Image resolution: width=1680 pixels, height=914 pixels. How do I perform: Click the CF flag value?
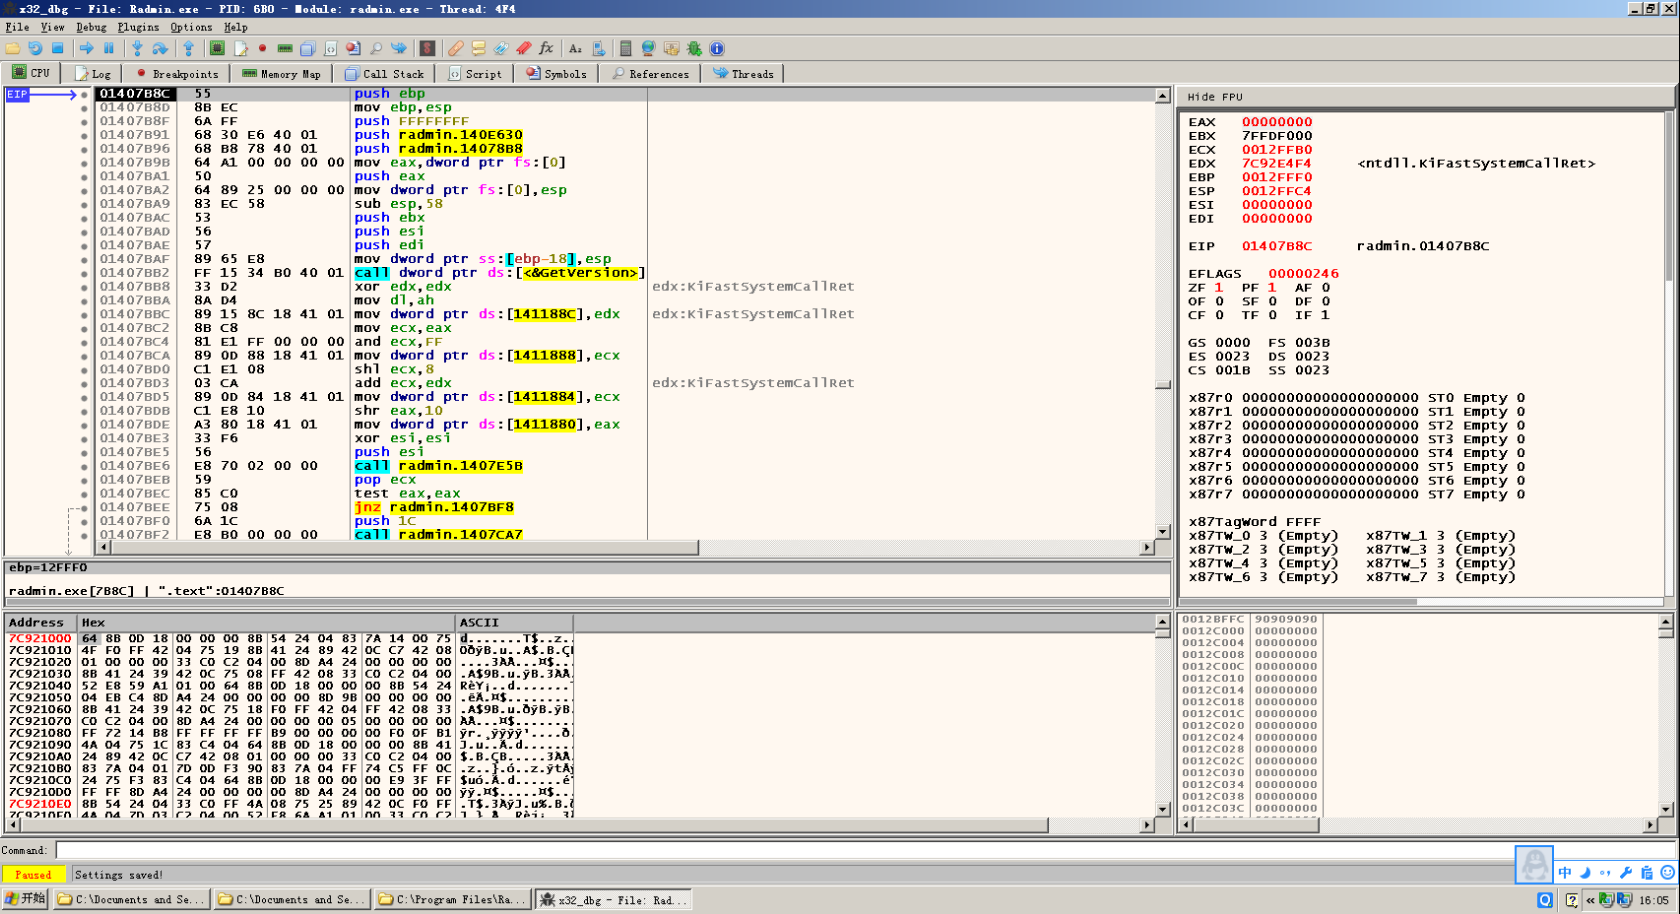pos(1219,315)
